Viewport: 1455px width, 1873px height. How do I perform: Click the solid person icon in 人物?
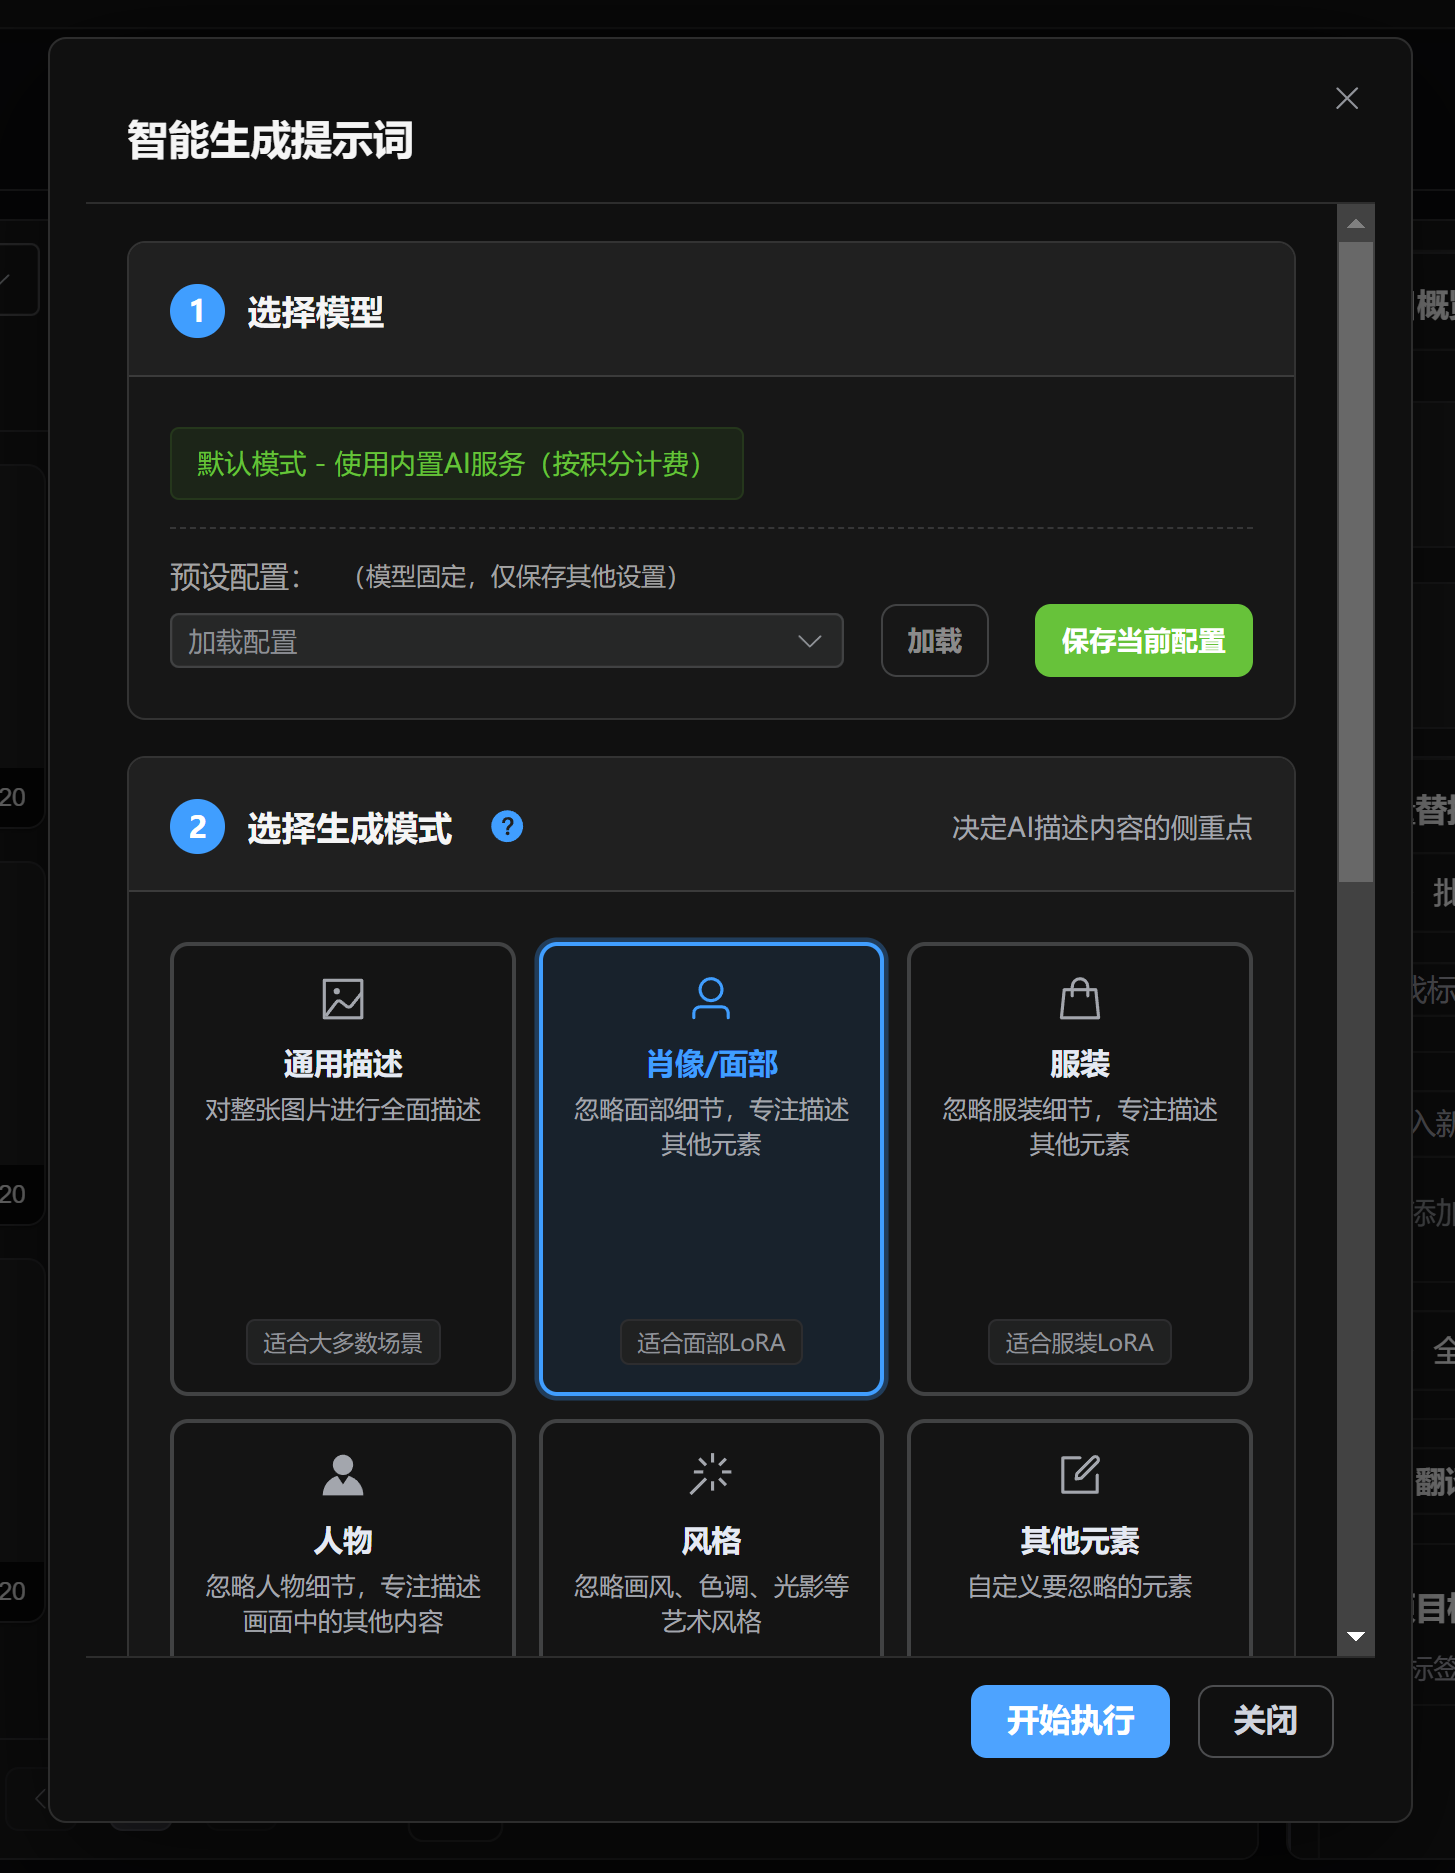343,1474
